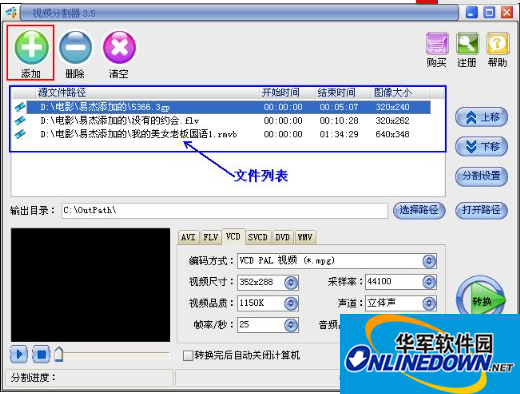Open split settings (分割设置)
This screenshot has height=394, width=520.
[481, 176]
